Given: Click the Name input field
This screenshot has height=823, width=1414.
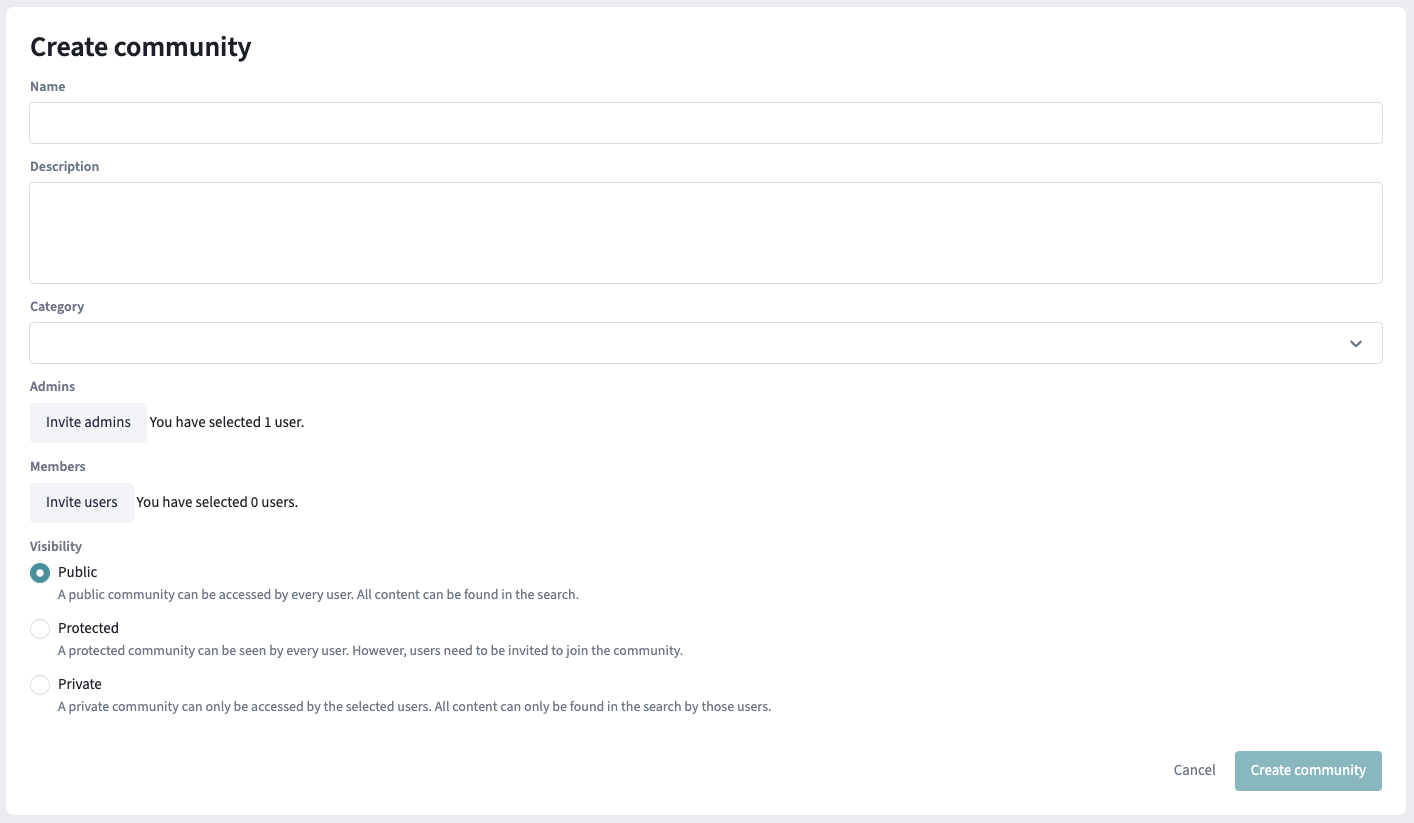Looking at the screenshot, I should click(x=706, y=123).
